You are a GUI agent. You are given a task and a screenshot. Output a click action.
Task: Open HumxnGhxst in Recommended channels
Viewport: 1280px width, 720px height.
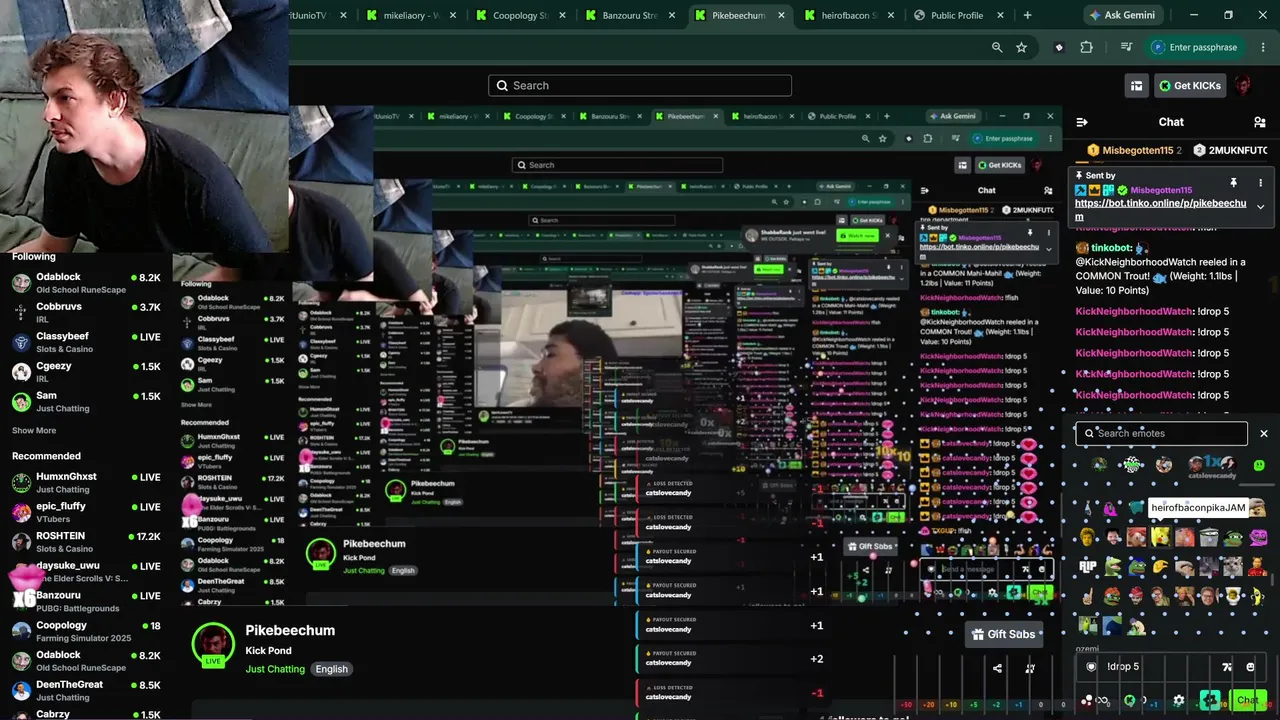click(86, 483)
